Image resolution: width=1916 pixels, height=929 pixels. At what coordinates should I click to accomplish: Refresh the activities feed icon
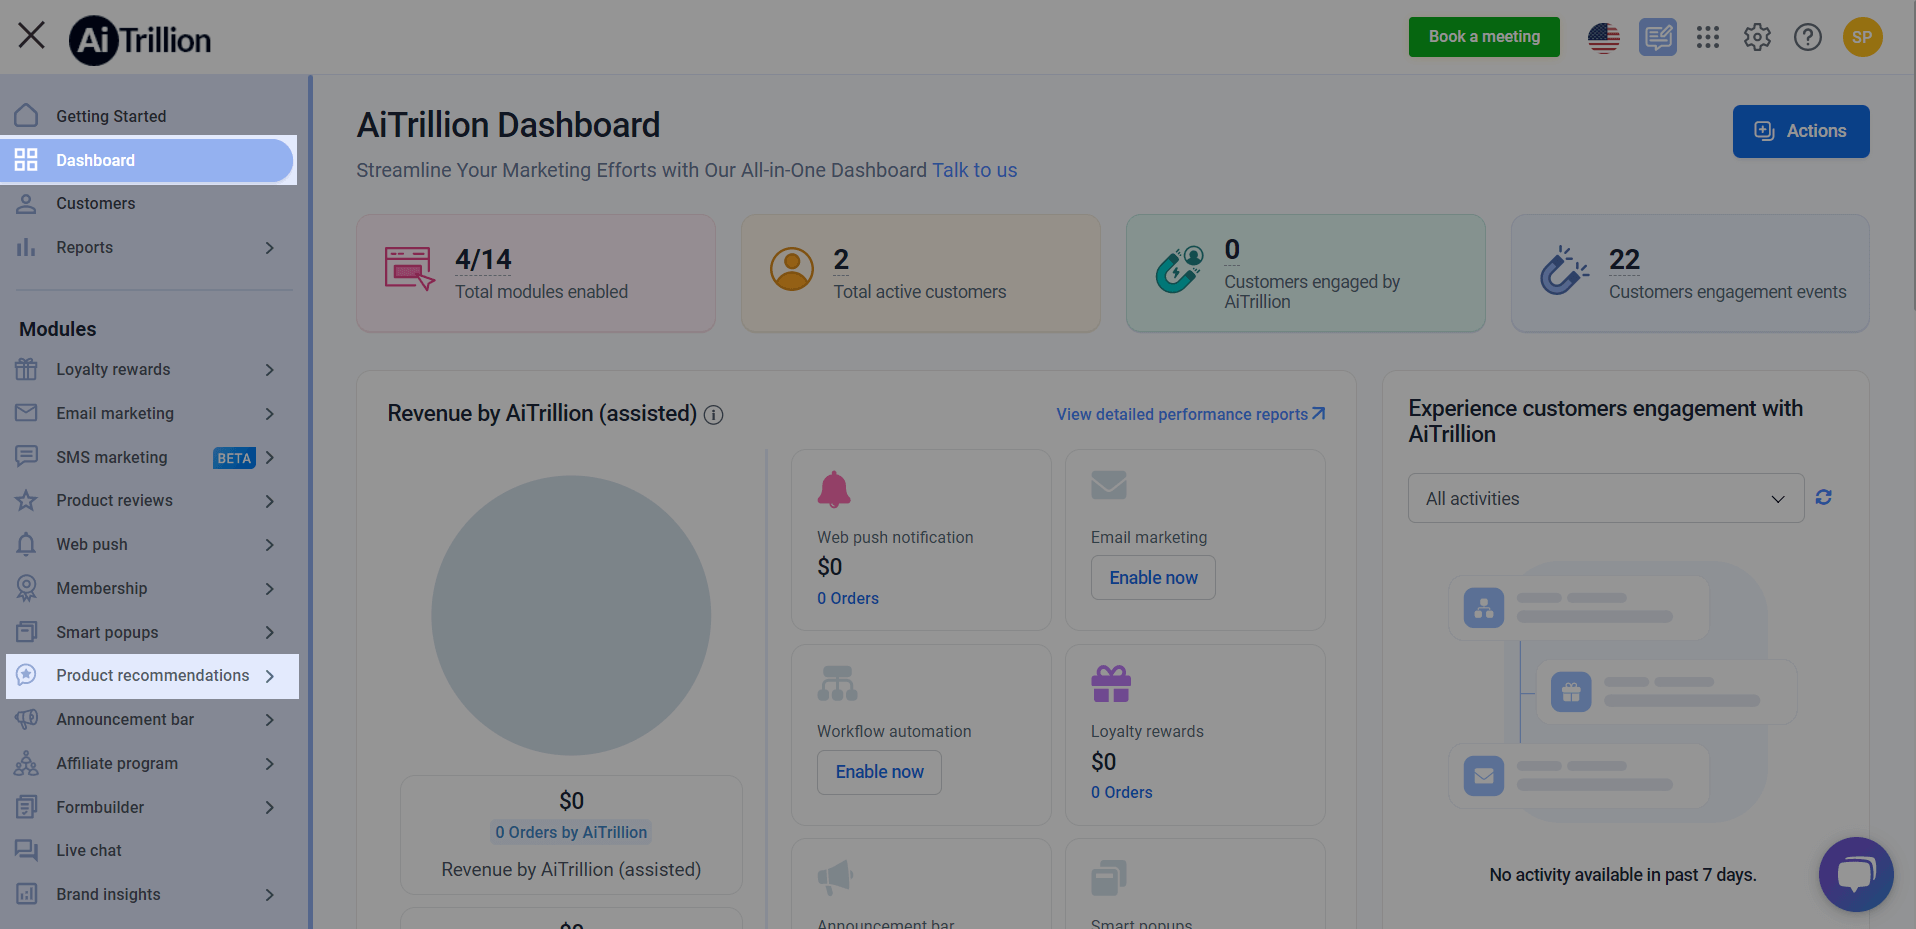pyautogui.click(x=1824, y=497)
